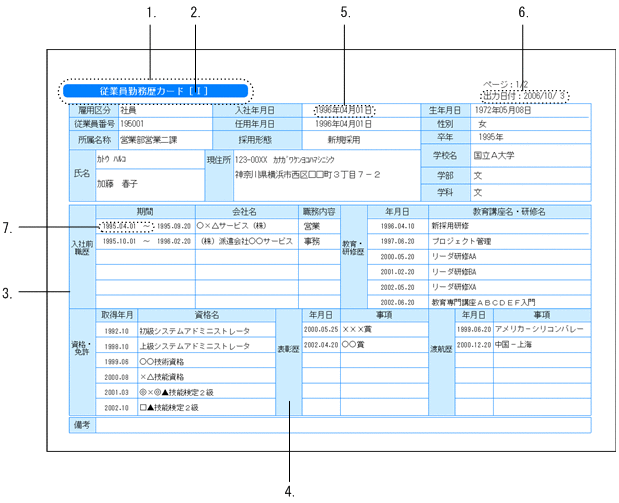The image size is (619, 503).
Task: Click the 備考 remarks label
Action: tap(82, 425)
